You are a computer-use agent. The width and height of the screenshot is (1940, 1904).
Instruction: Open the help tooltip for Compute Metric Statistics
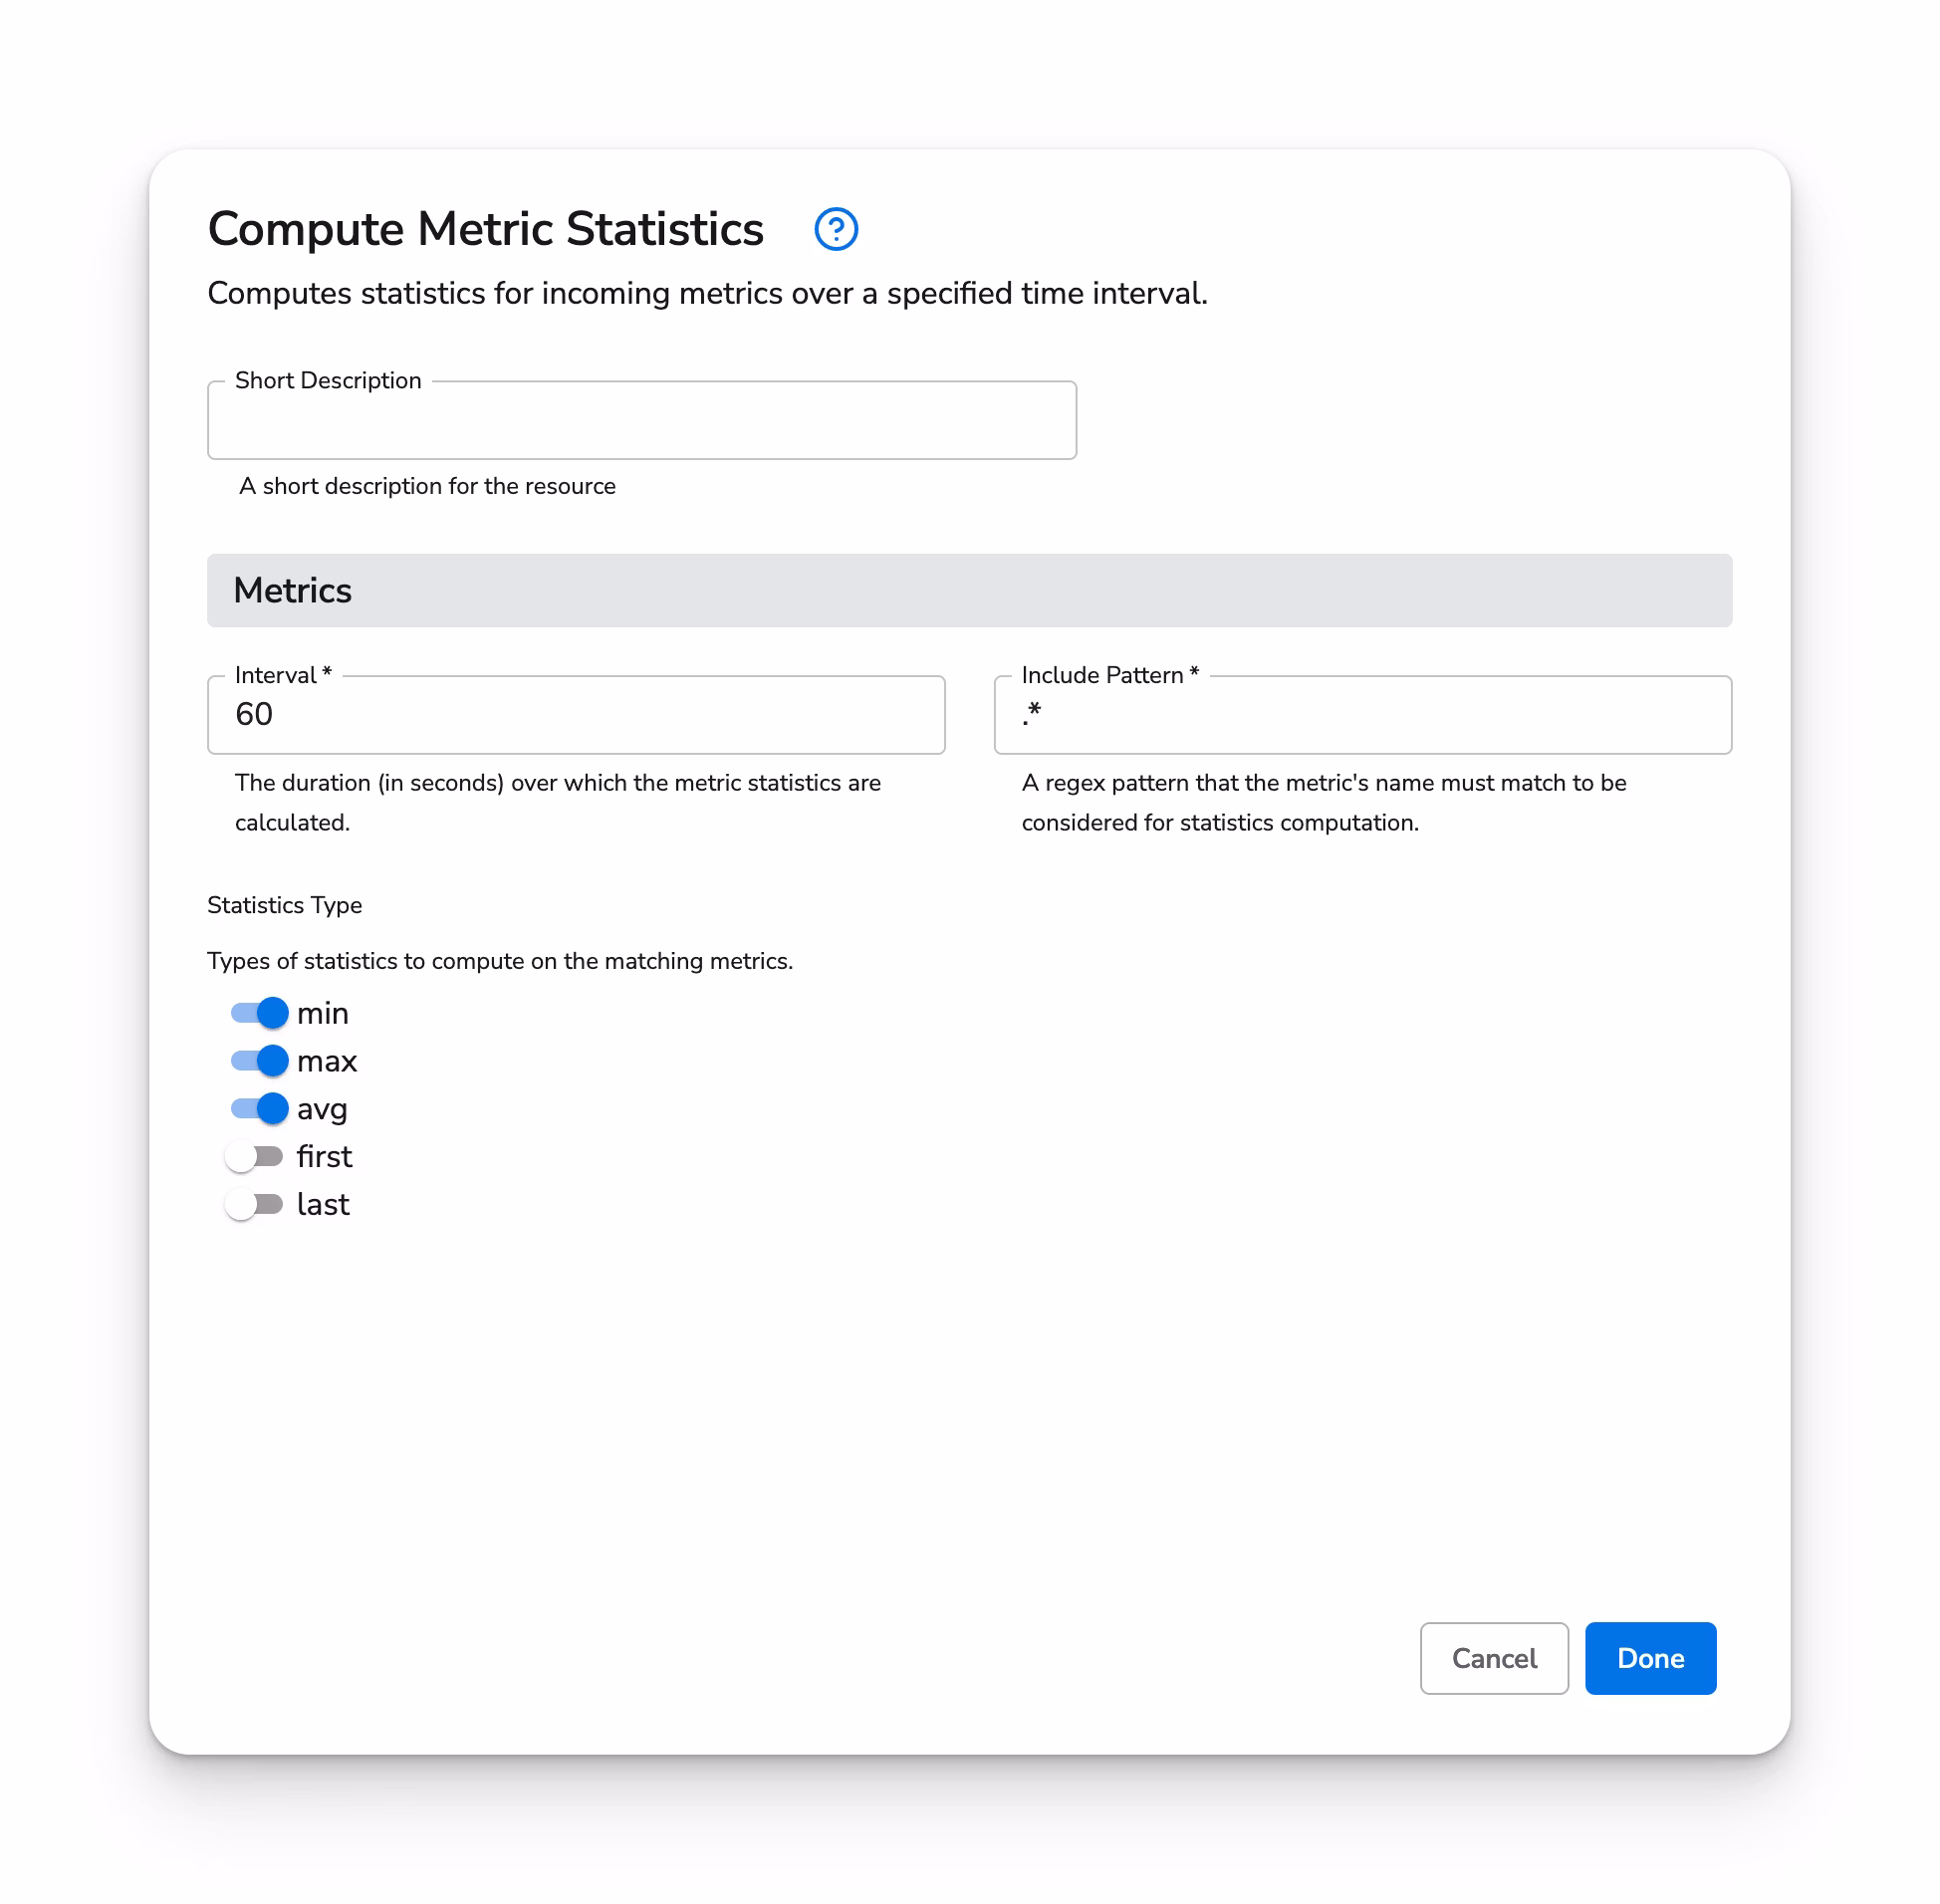(836, 229)
